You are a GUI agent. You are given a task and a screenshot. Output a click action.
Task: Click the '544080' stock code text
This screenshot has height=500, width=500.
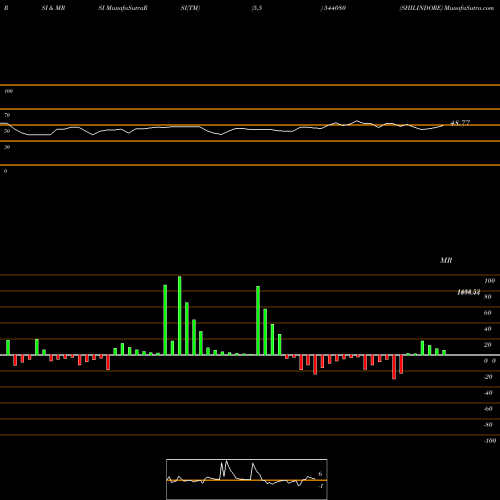tap(334, 8)
